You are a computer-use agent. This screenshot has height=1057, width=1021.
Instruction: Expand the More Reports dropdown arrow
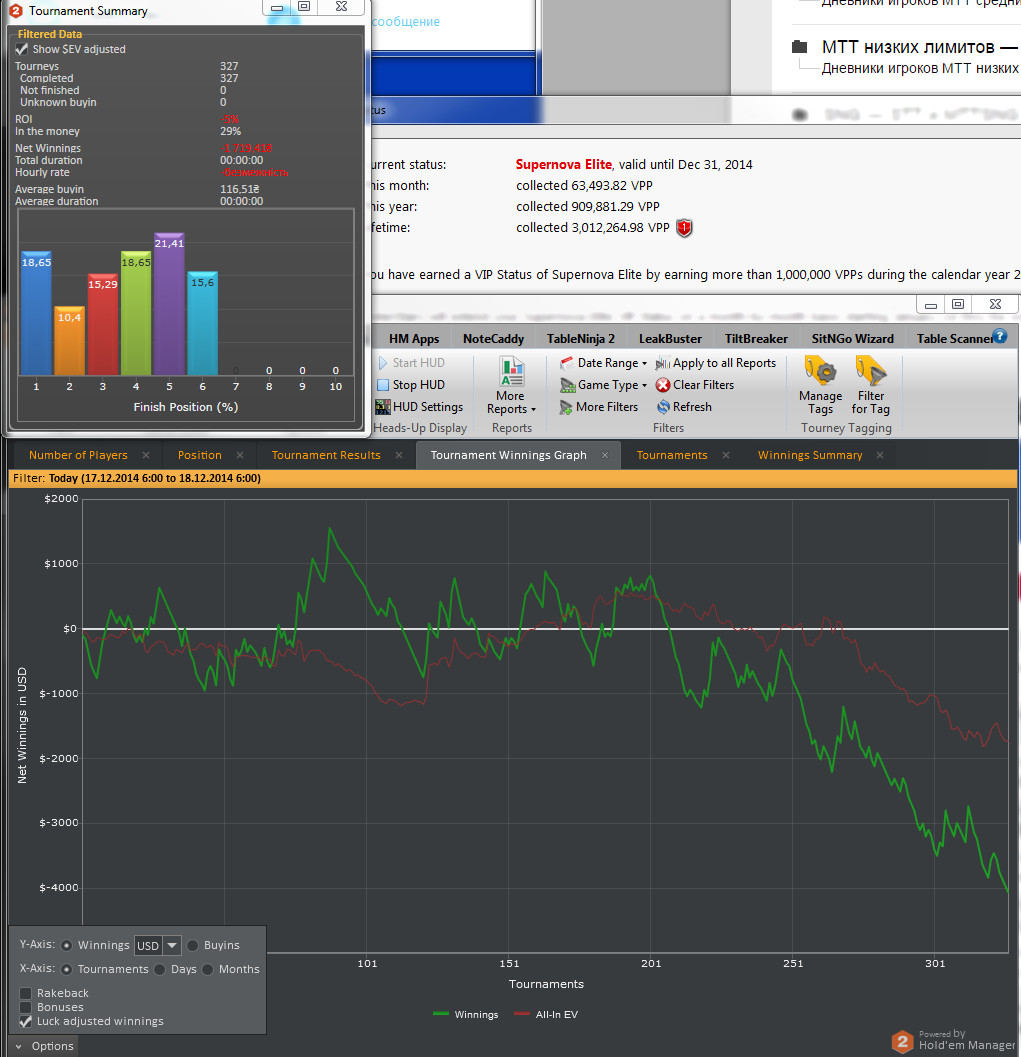click(x=533, y=410)
